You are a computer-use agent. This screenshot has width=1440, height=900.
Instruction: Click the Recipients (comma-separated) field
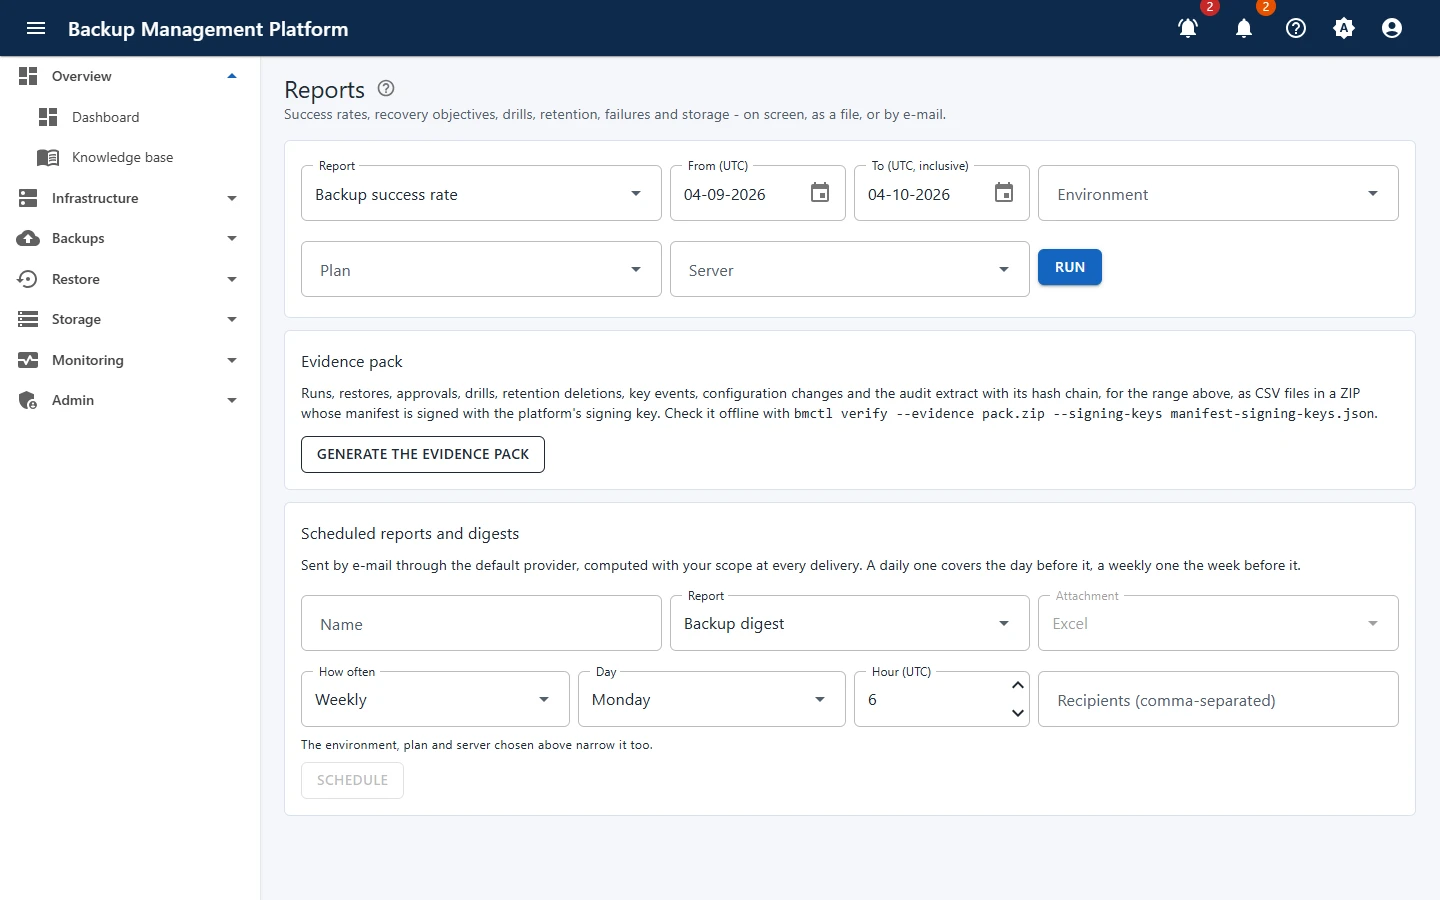coord(1218,699)
